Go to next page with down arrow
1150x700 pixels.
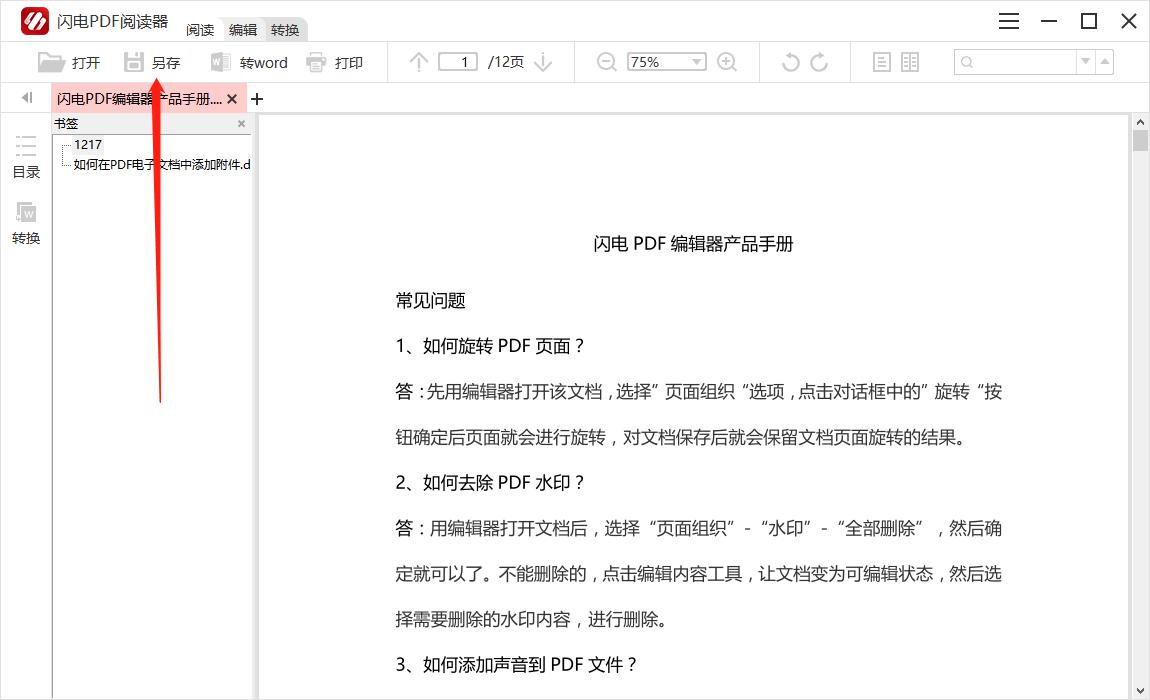pos(543,62)
